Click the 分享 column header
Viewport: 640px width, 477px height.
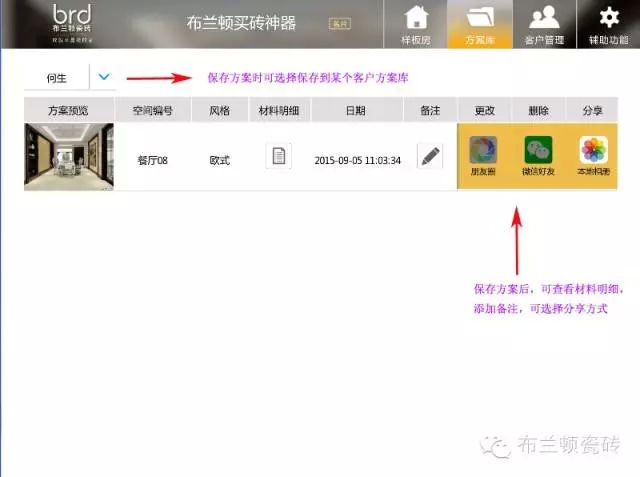coord(591,110)
